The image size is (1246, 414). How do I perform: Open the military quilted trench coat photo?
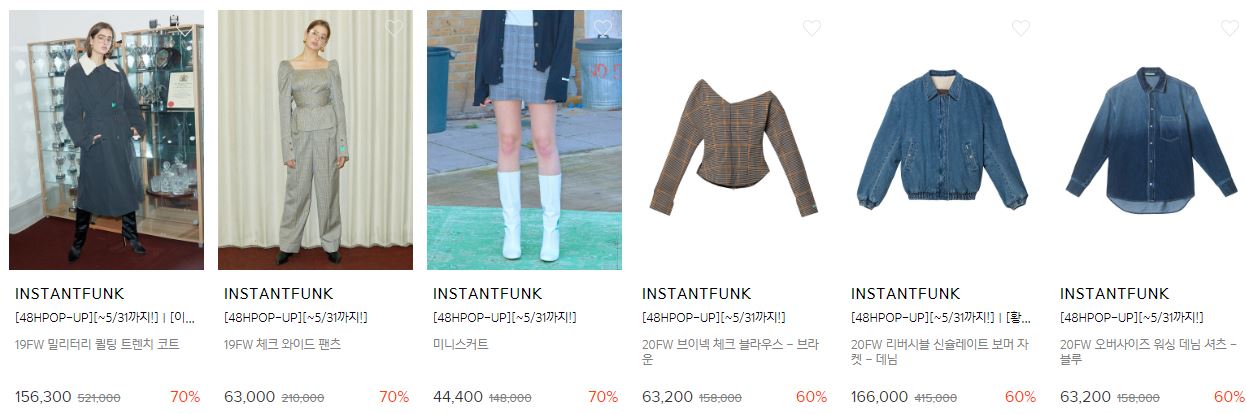point(106,140)
